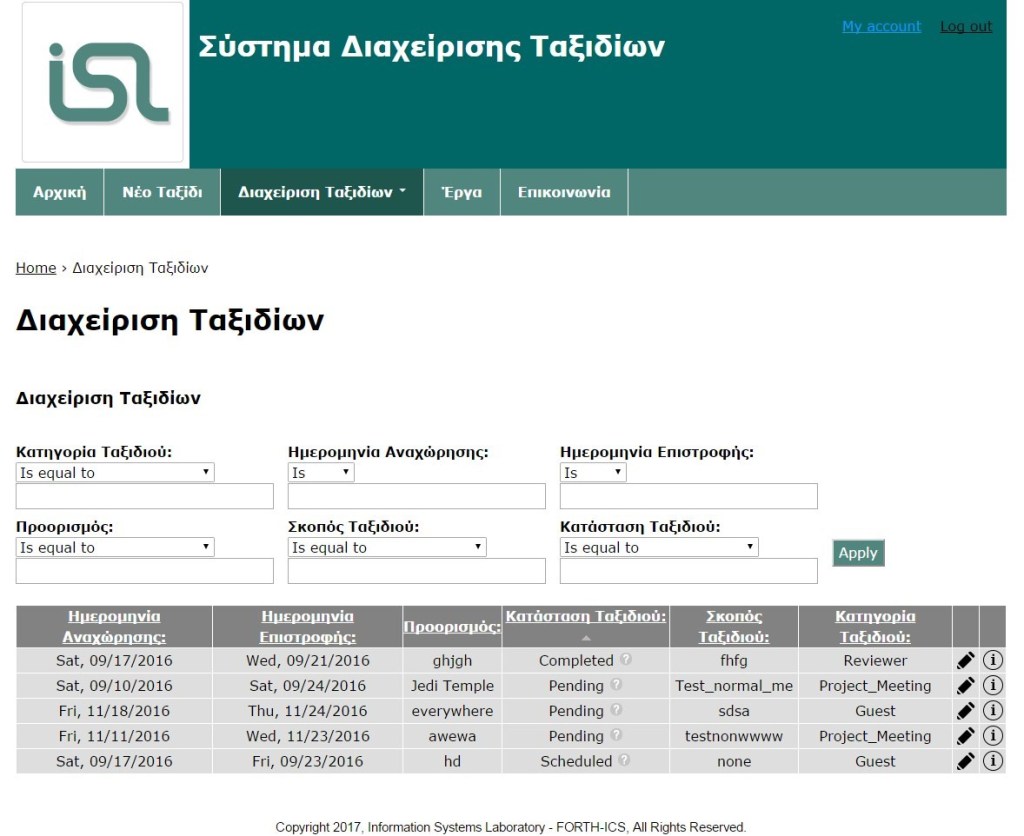Expand the Διαχείριση Ταξιδιών menu
The width and height of the screenshot is (1024, 836).
click(322, 192)
